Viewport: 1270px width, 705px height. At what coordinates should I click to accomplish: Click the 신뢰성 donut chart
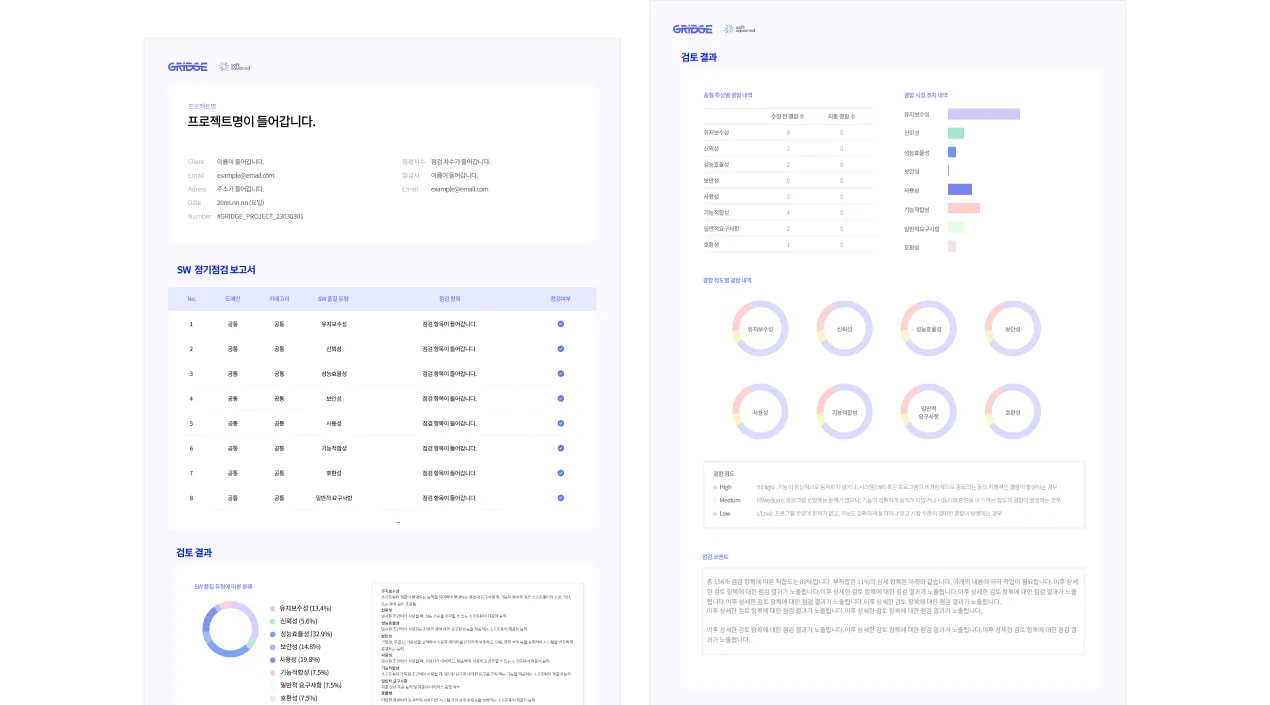point(845,328)
